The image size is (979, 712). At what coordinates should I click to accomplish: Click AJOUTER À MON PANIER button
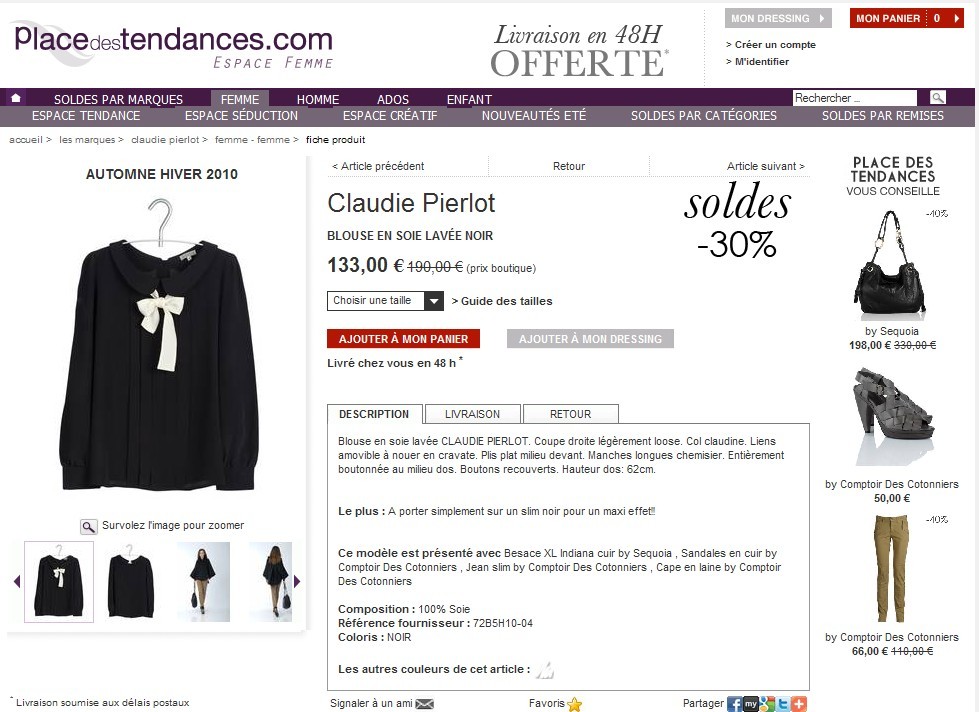(x=403, y=339)
